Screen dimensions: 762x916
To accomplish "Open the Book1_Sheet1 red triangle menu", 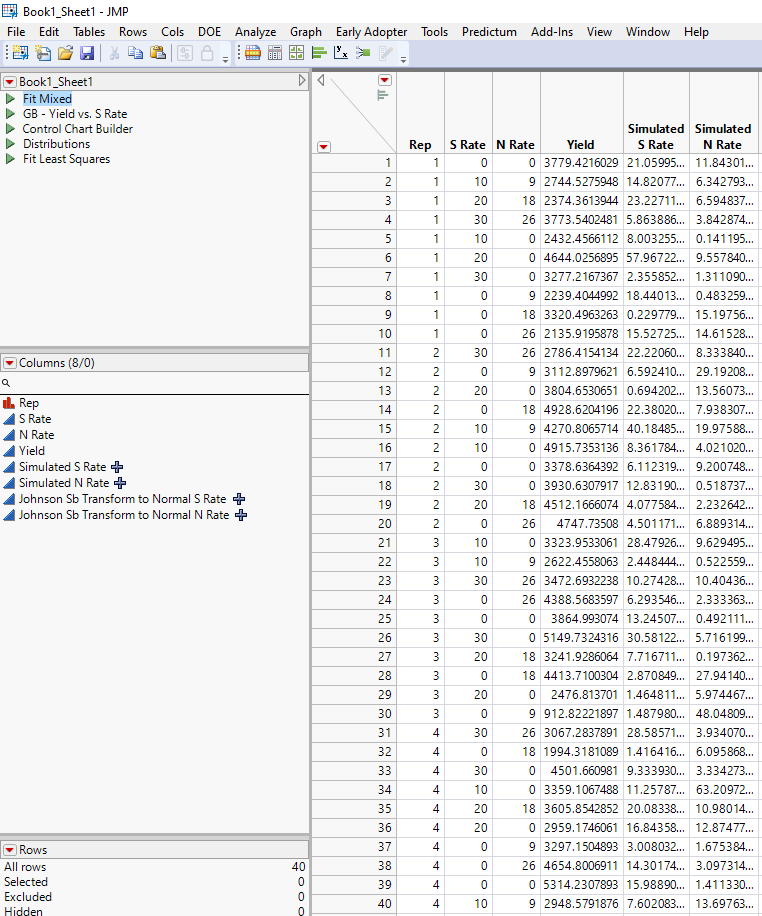I will pyautogui.click(x=10, y=81).
